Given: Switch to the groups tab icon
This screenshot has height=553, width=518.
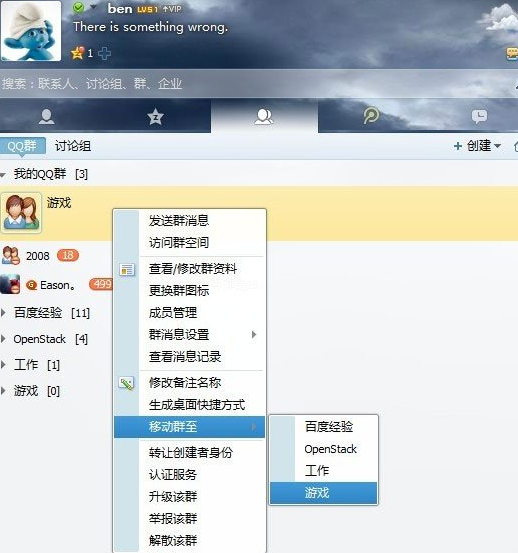Looking at the screenshot, I should coord(264,117).
